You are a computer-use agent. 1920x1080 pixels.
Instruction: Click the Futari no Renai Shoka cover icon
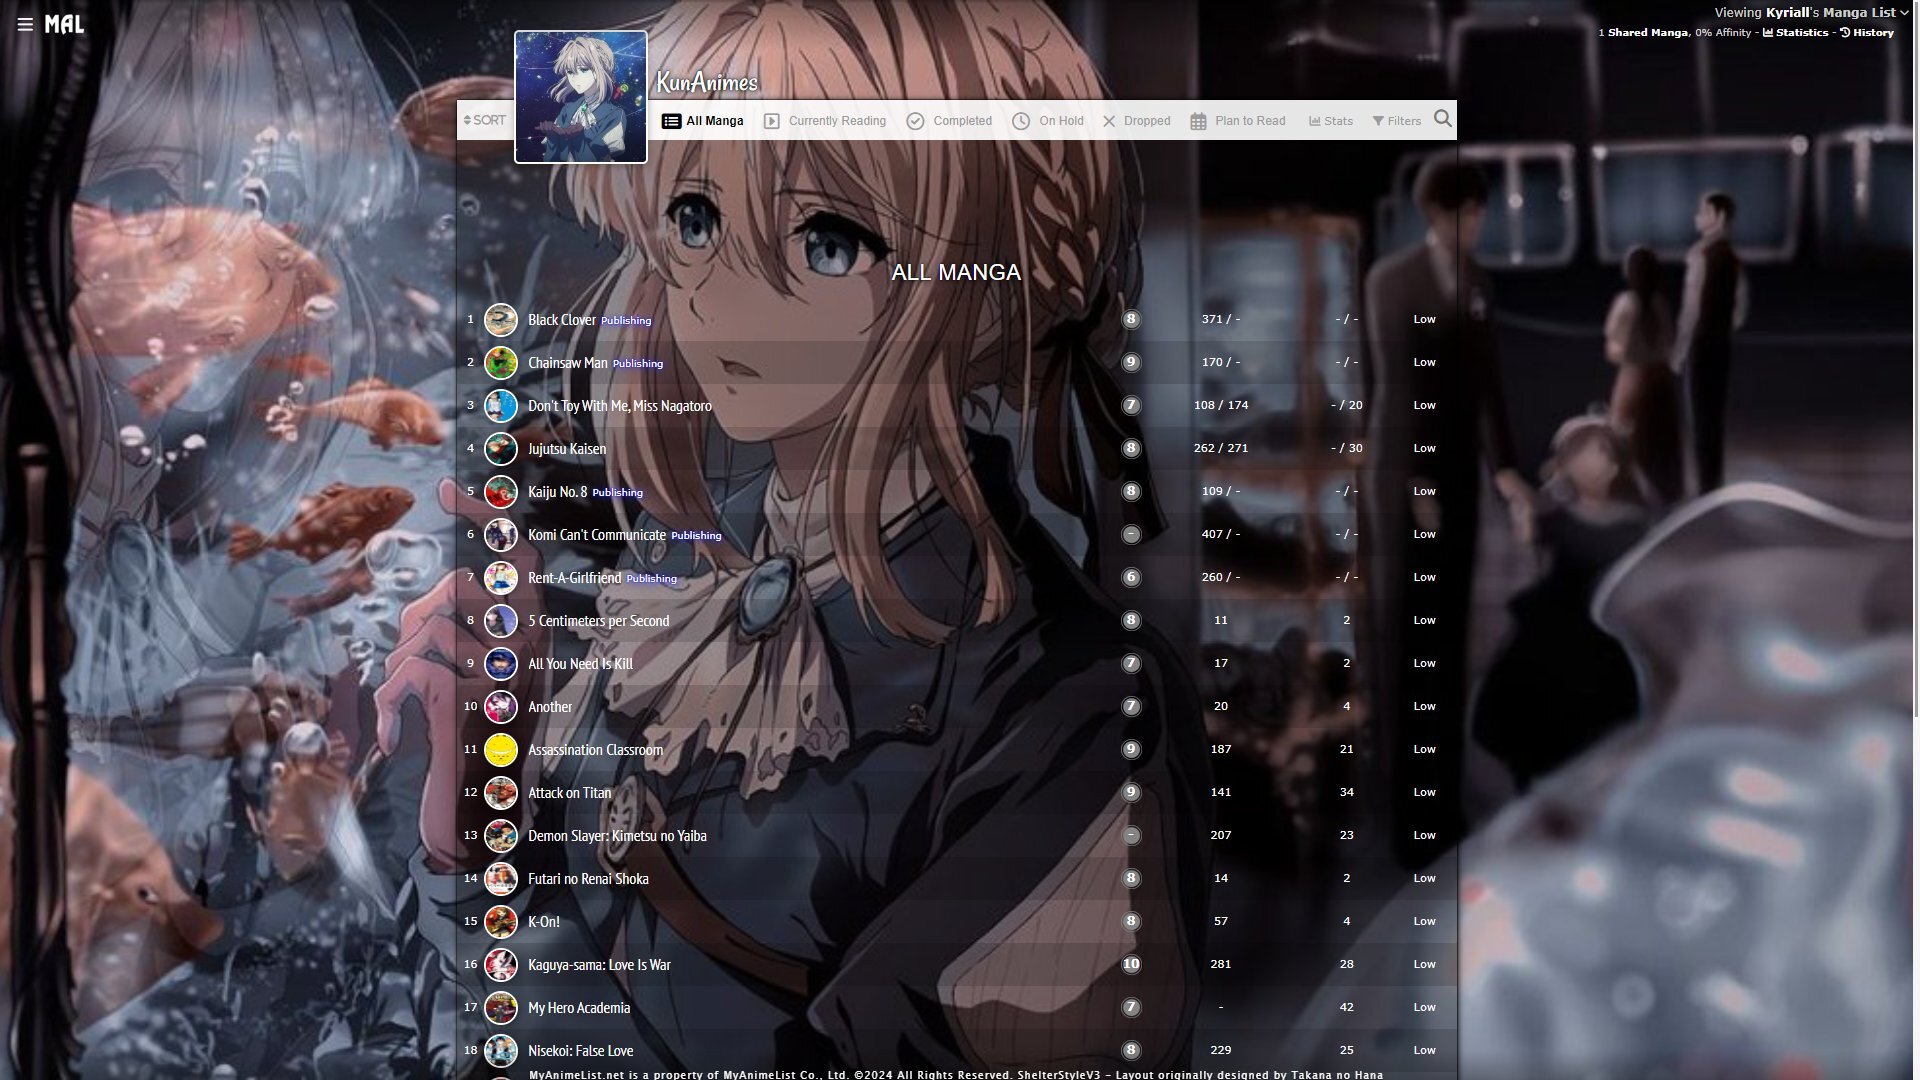(x=500, y=879)
